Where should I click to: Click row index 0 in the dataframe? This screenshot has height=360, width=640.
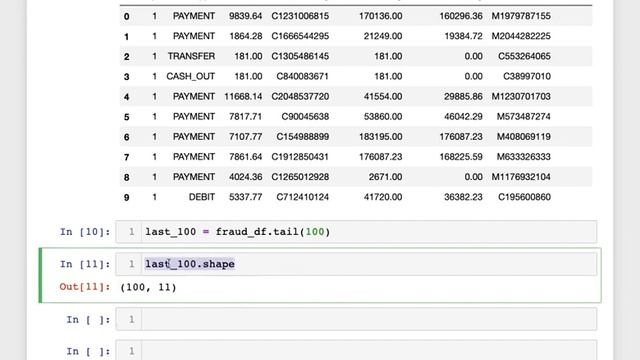click(x=127, y=16)
